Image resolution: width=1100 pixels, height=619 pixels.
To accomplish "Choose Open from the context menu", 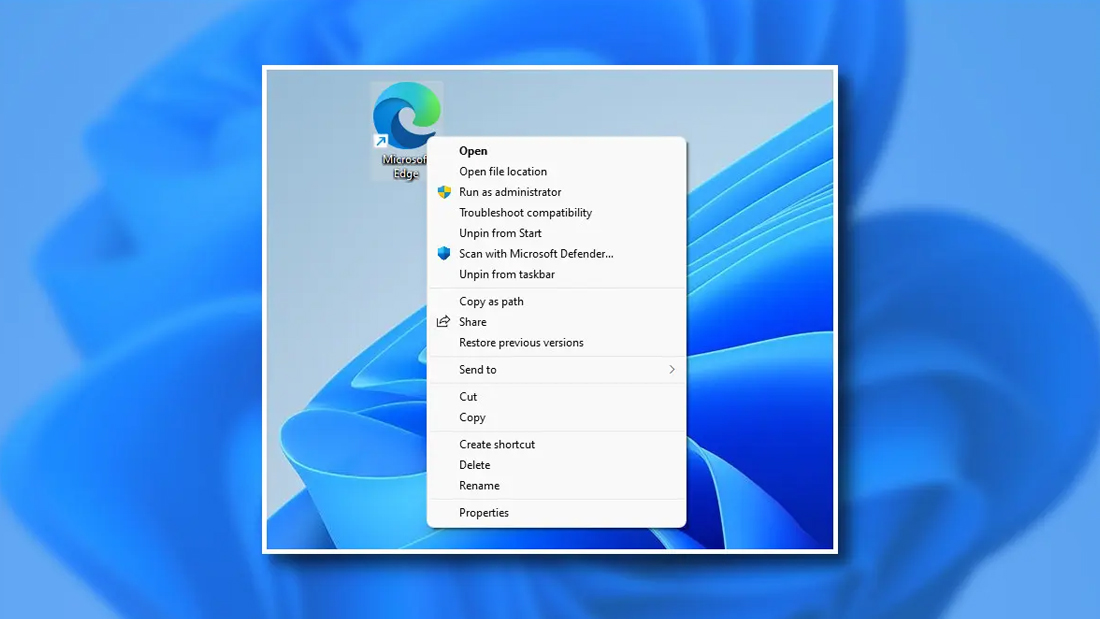I will click(556, 151).
